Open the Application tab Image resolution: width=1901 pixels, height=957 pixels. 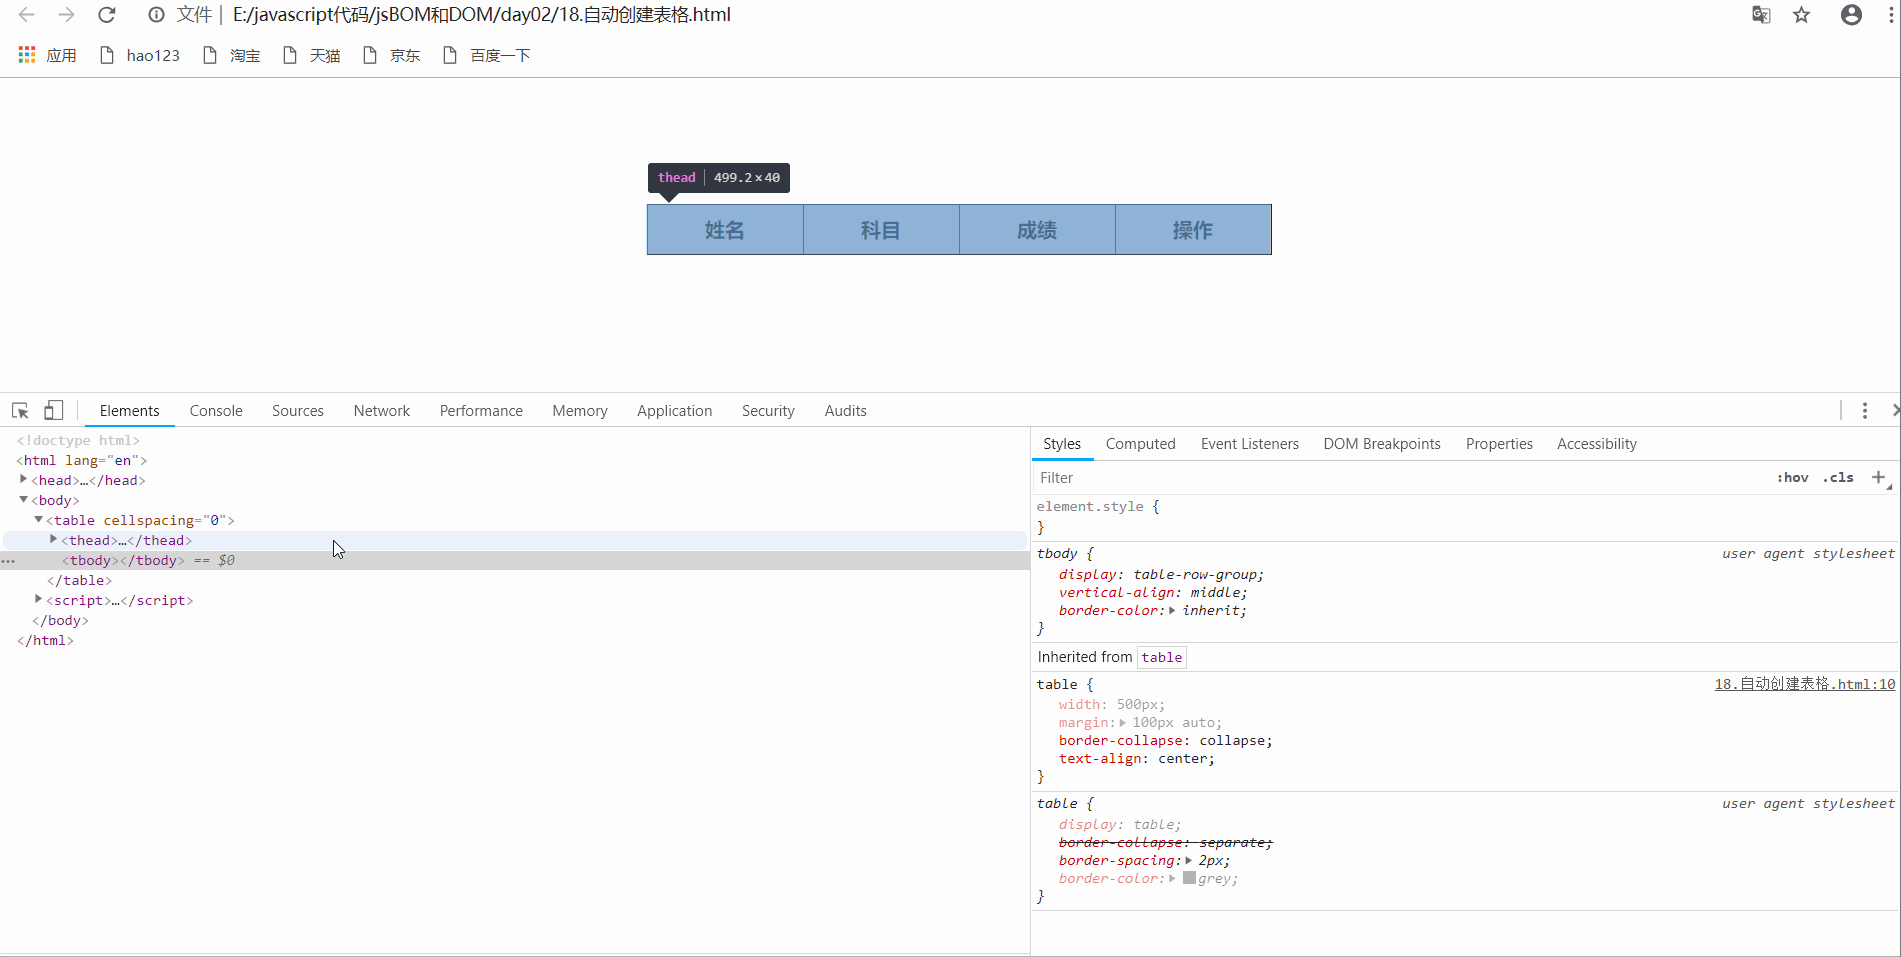(x=675, y=411)
